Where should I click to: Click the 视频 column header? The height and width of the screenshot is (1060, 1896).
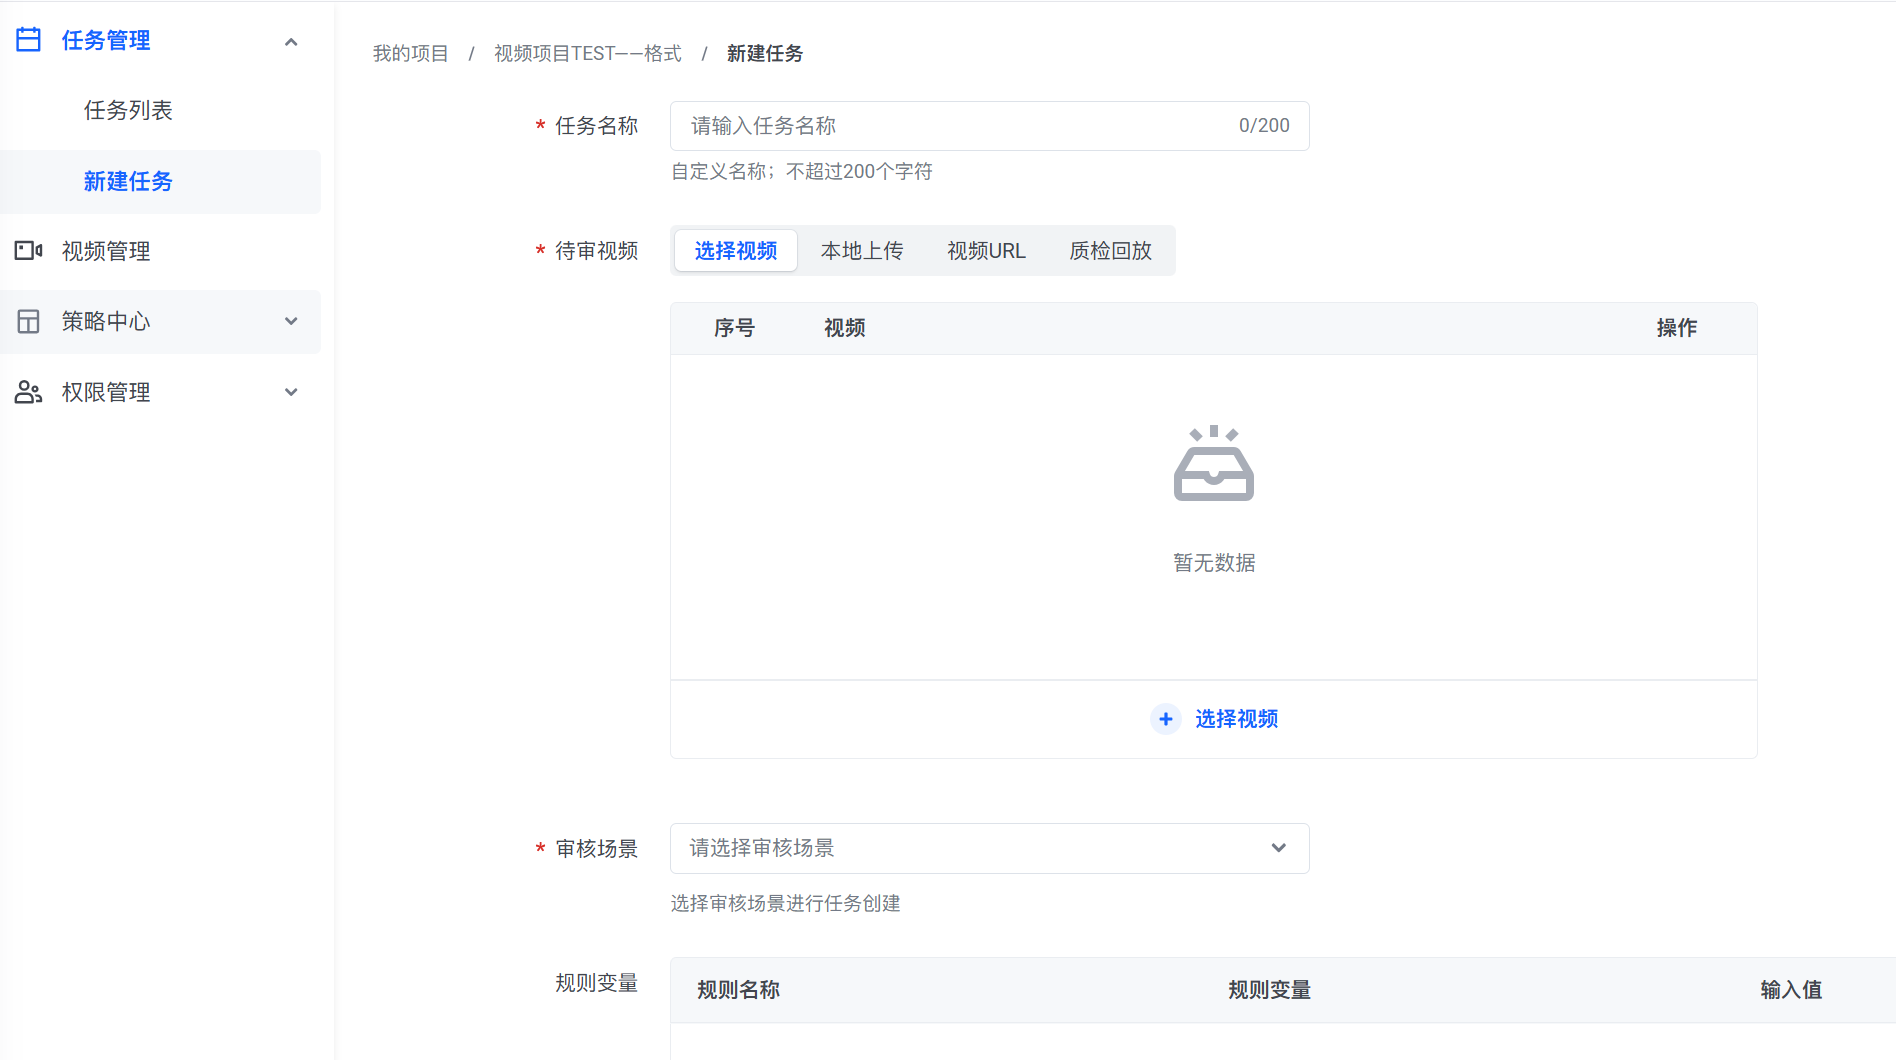[x=845, y=328]
